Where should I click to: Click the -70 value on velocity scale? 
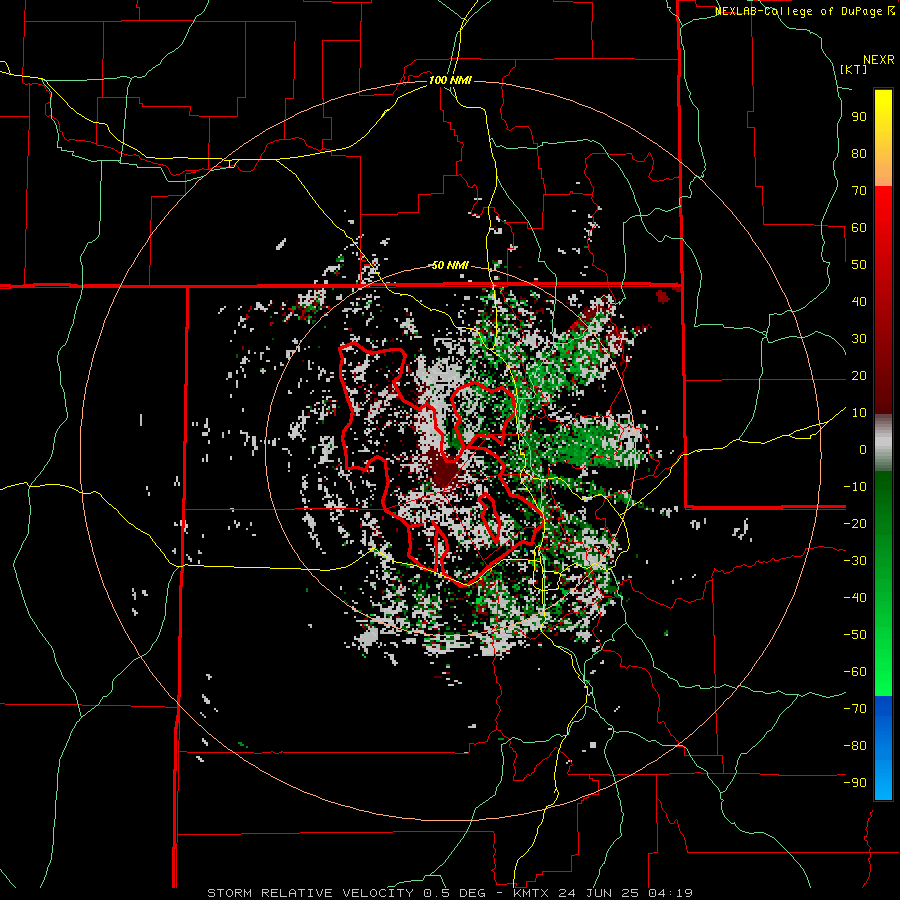pyautogui.click(x=855, y=709)
